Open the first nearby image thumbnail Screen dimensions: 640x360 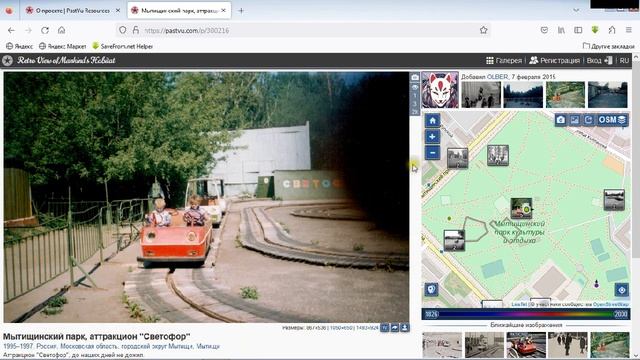point(442,345)
